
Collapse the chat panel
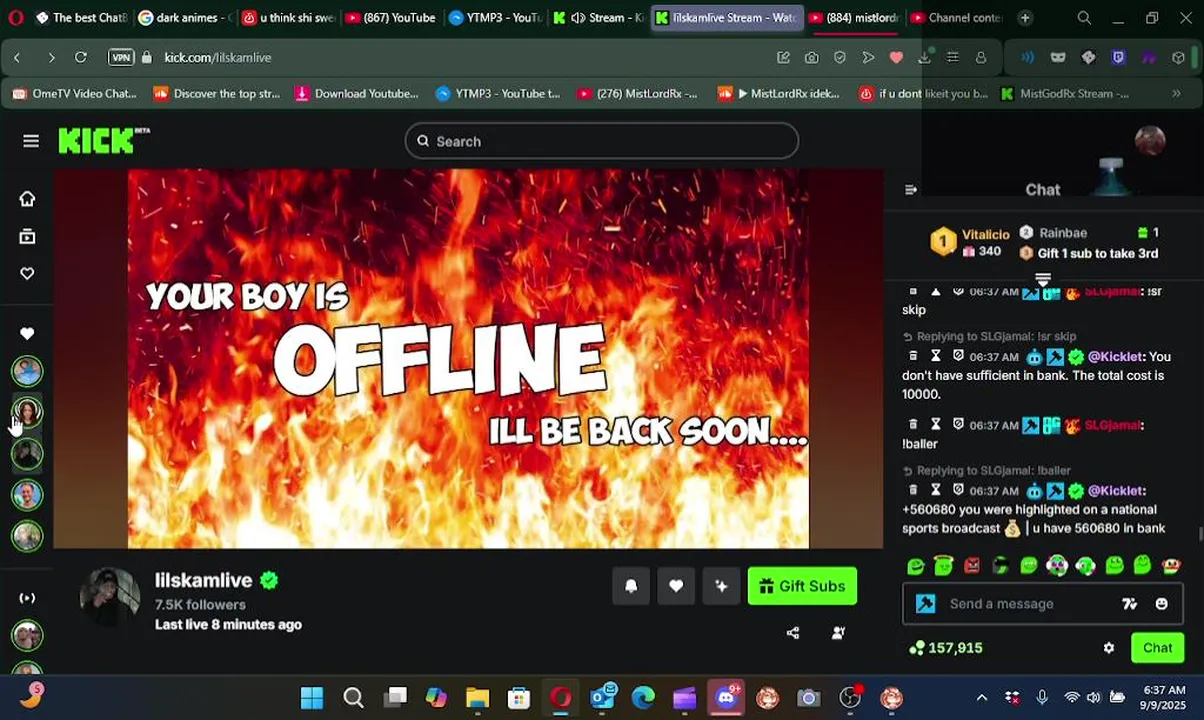[911, 190]
